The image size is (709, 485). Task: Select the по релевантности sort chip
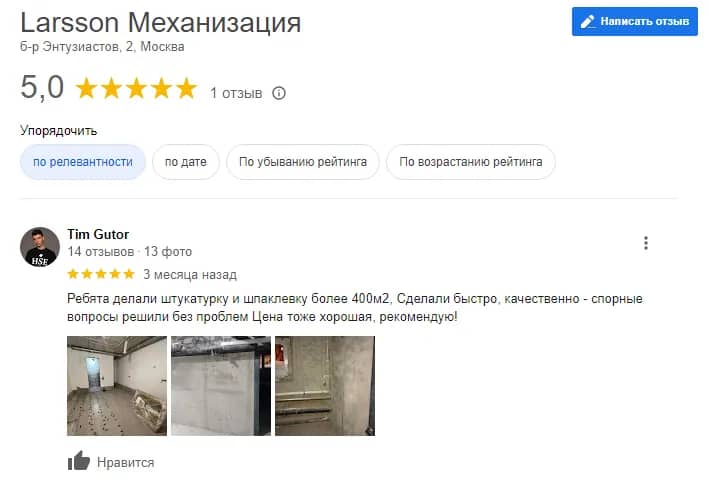coord(83,162)
